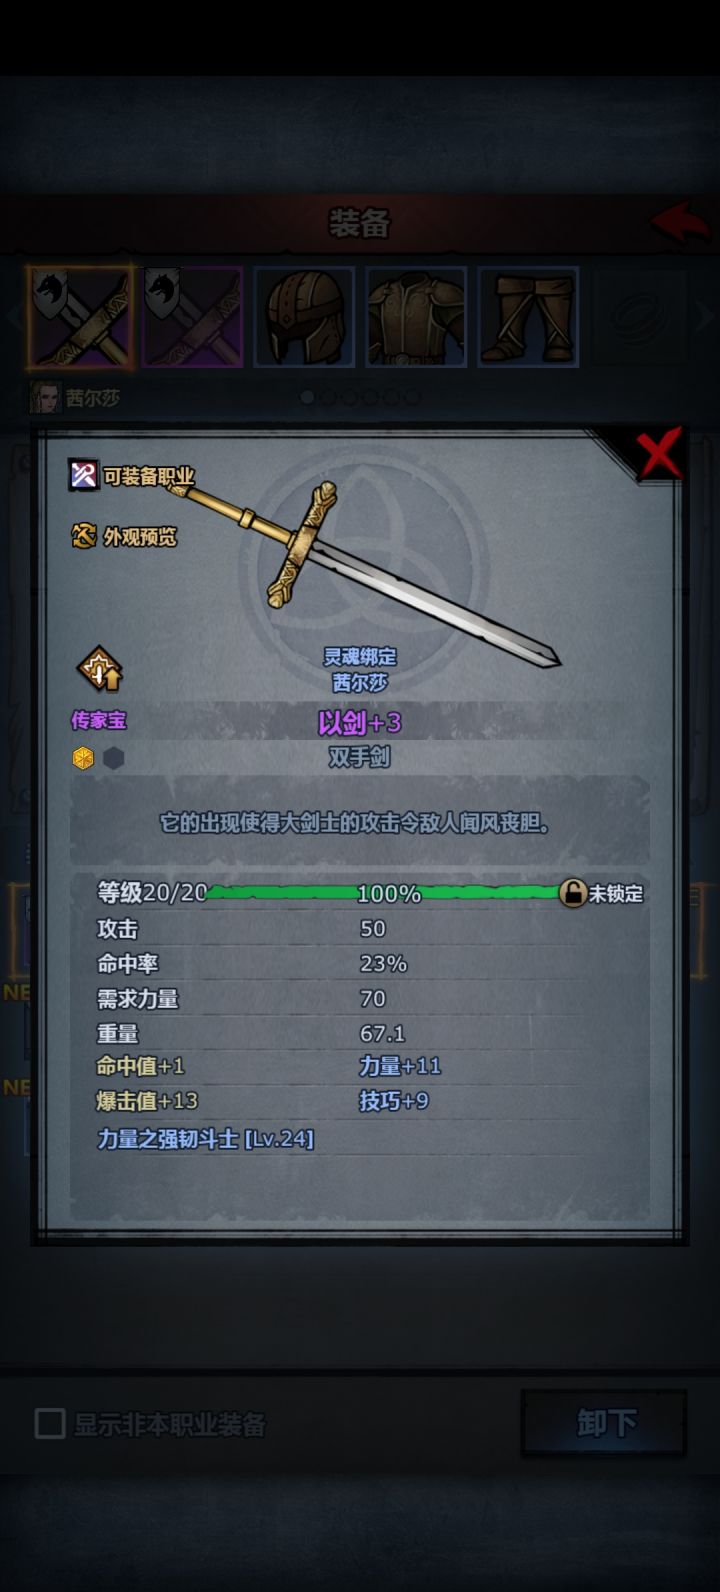The width and height of the screenshot is (720, 1592).
Task: Click the right chevron beside equipment slots
Action: click(x=706, y=317)
